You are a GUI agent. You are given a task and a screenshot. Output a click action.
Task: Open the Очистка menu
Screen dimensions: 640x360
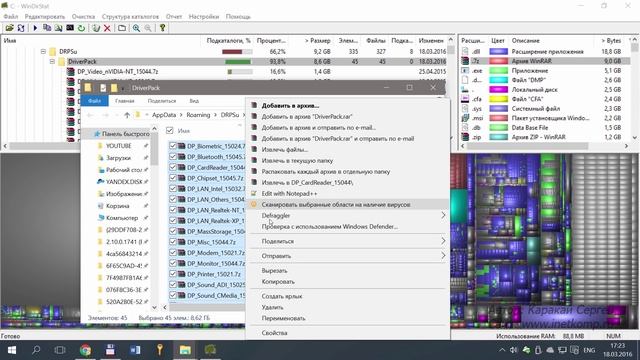pos(83,17)
